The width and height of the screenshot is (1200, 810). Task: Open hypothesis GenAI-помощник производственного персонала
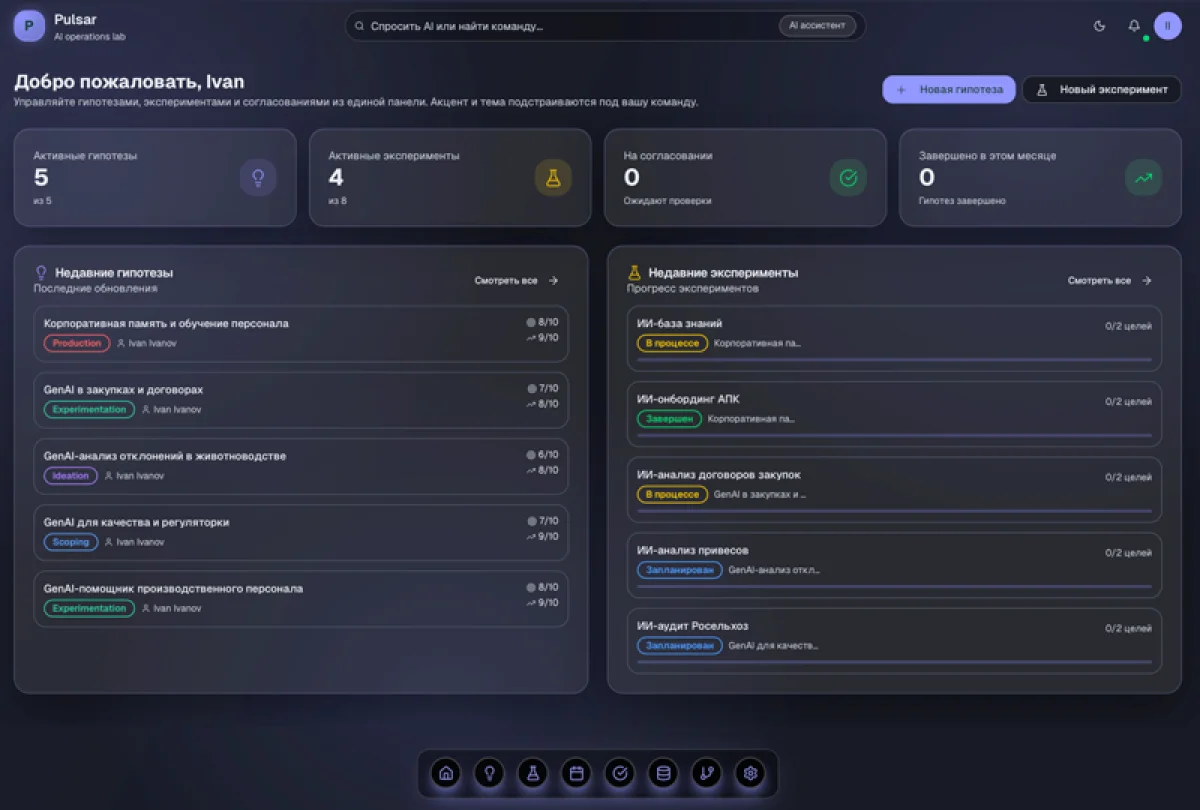coord(301,599)
